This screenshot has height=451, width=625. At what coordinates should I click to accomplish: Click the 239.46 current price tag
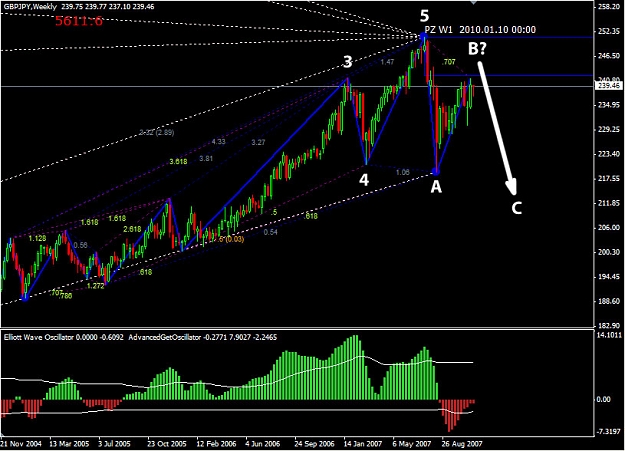tap(609, 86)
